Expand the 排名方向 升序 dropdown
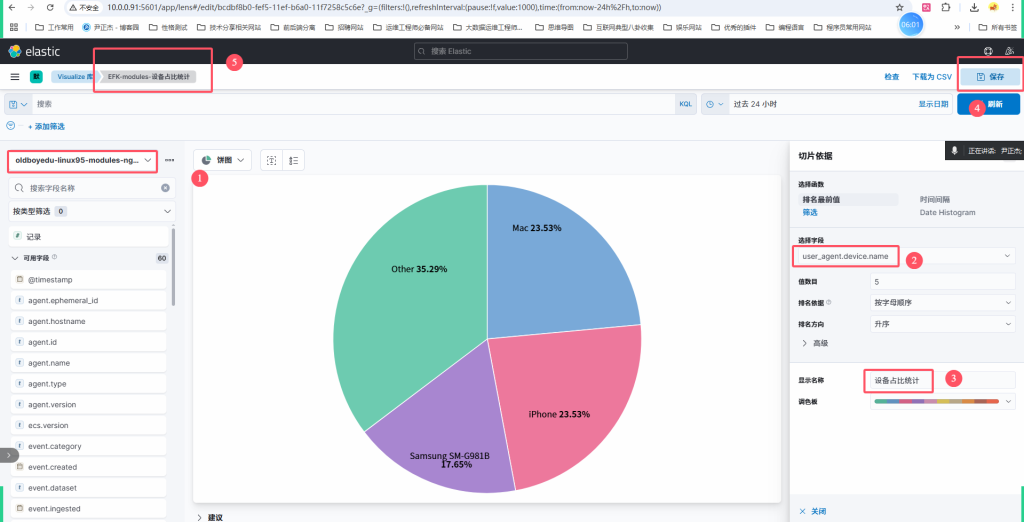Viewport: 1024px width, 522px height. click(x=942, y=322)
